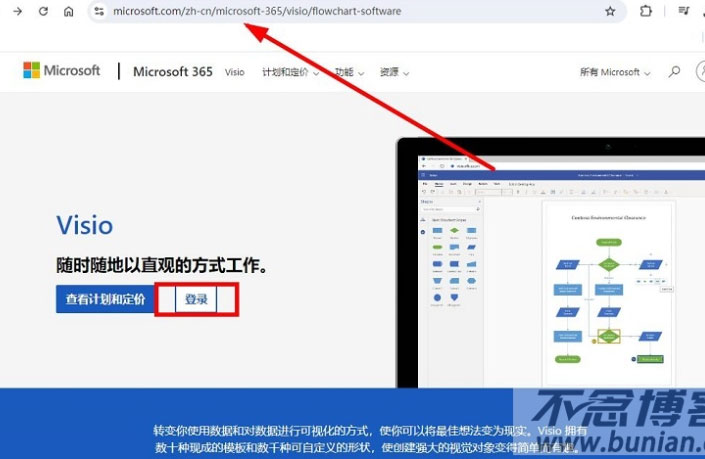Click the address bar URL field
Screen dimensions: 705x459
[357, 11]
